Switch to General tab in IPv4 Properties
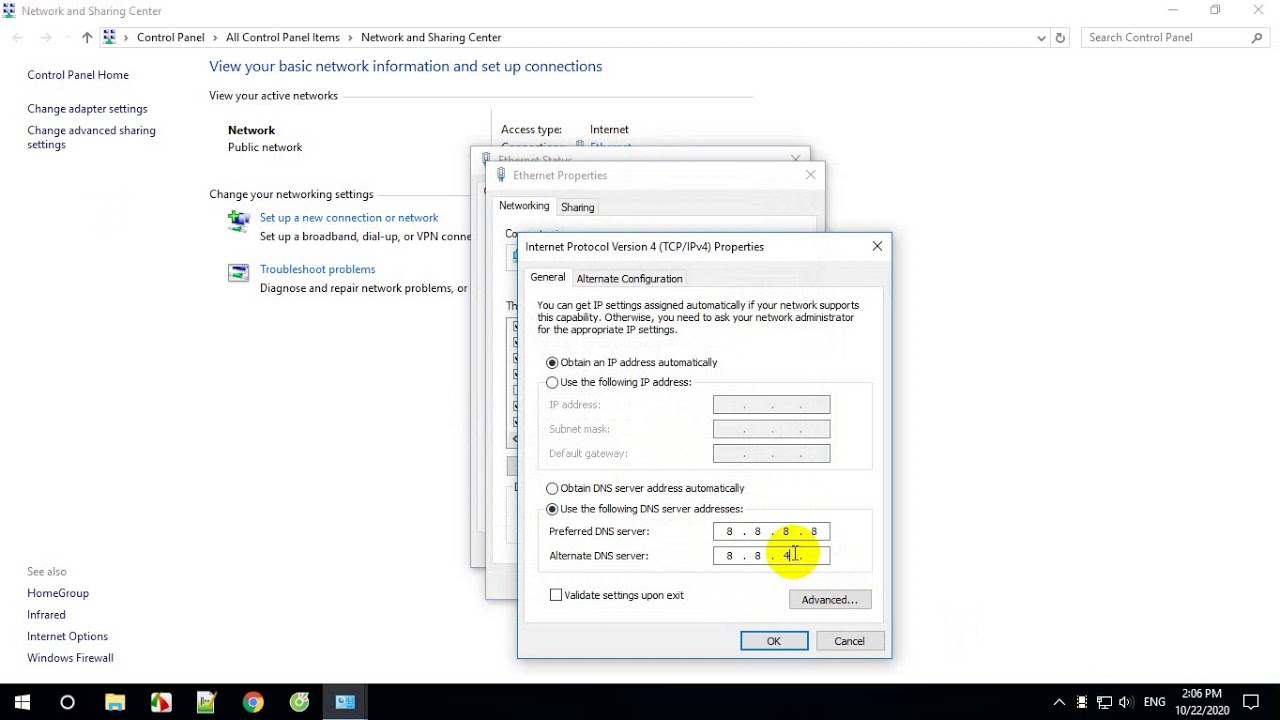 547,277
